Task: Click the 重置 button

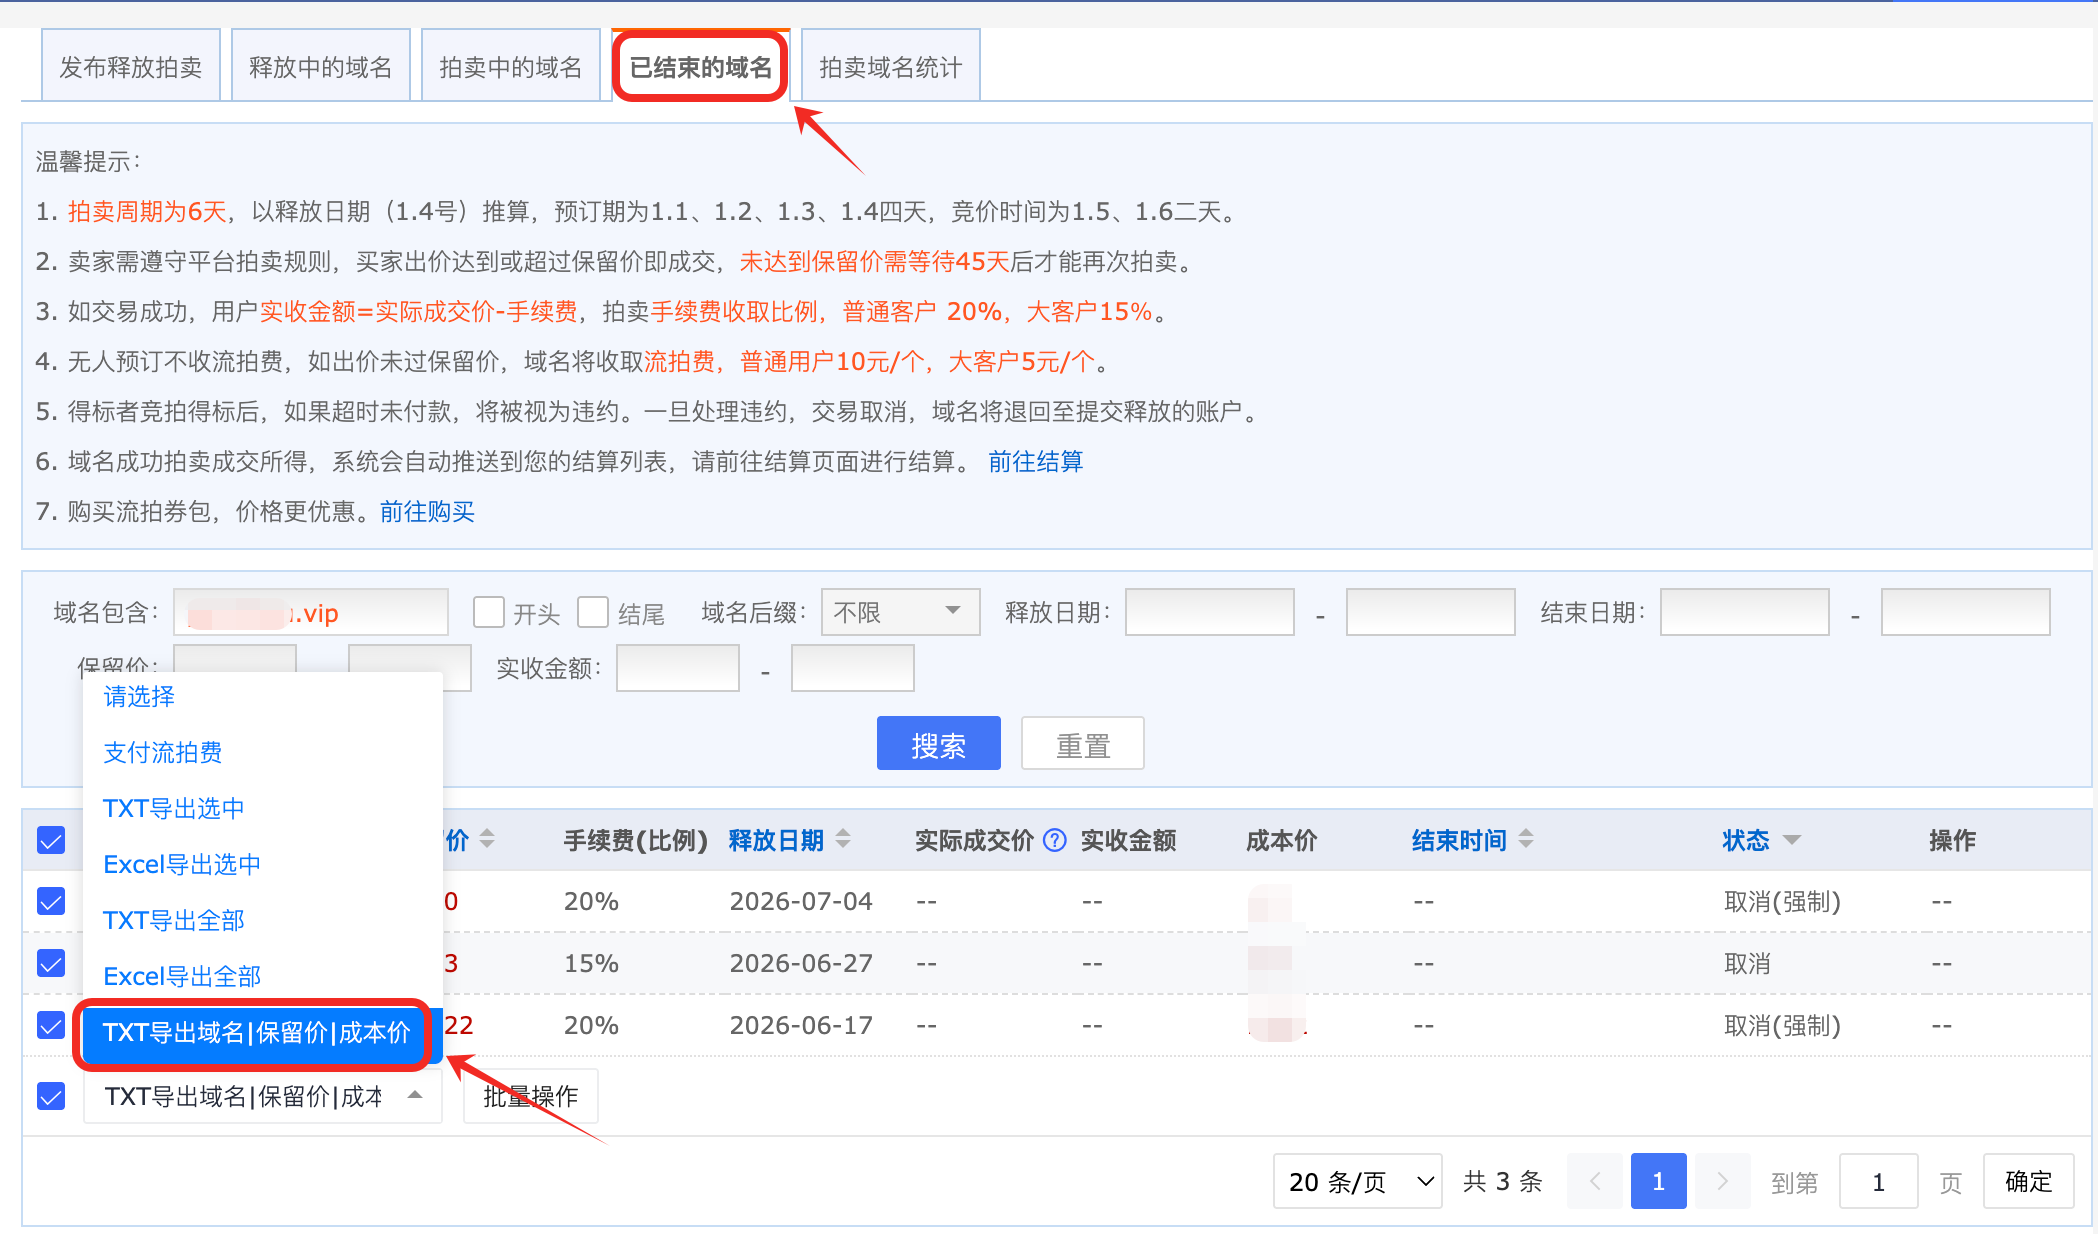Action: pyautogui.click(x=1083, y=743)
